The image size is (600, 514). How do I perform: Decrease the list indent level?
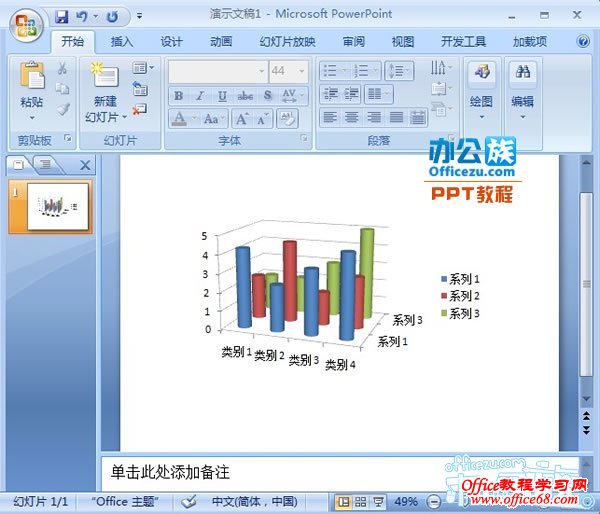pyautogui.click(x=329, y=94)
